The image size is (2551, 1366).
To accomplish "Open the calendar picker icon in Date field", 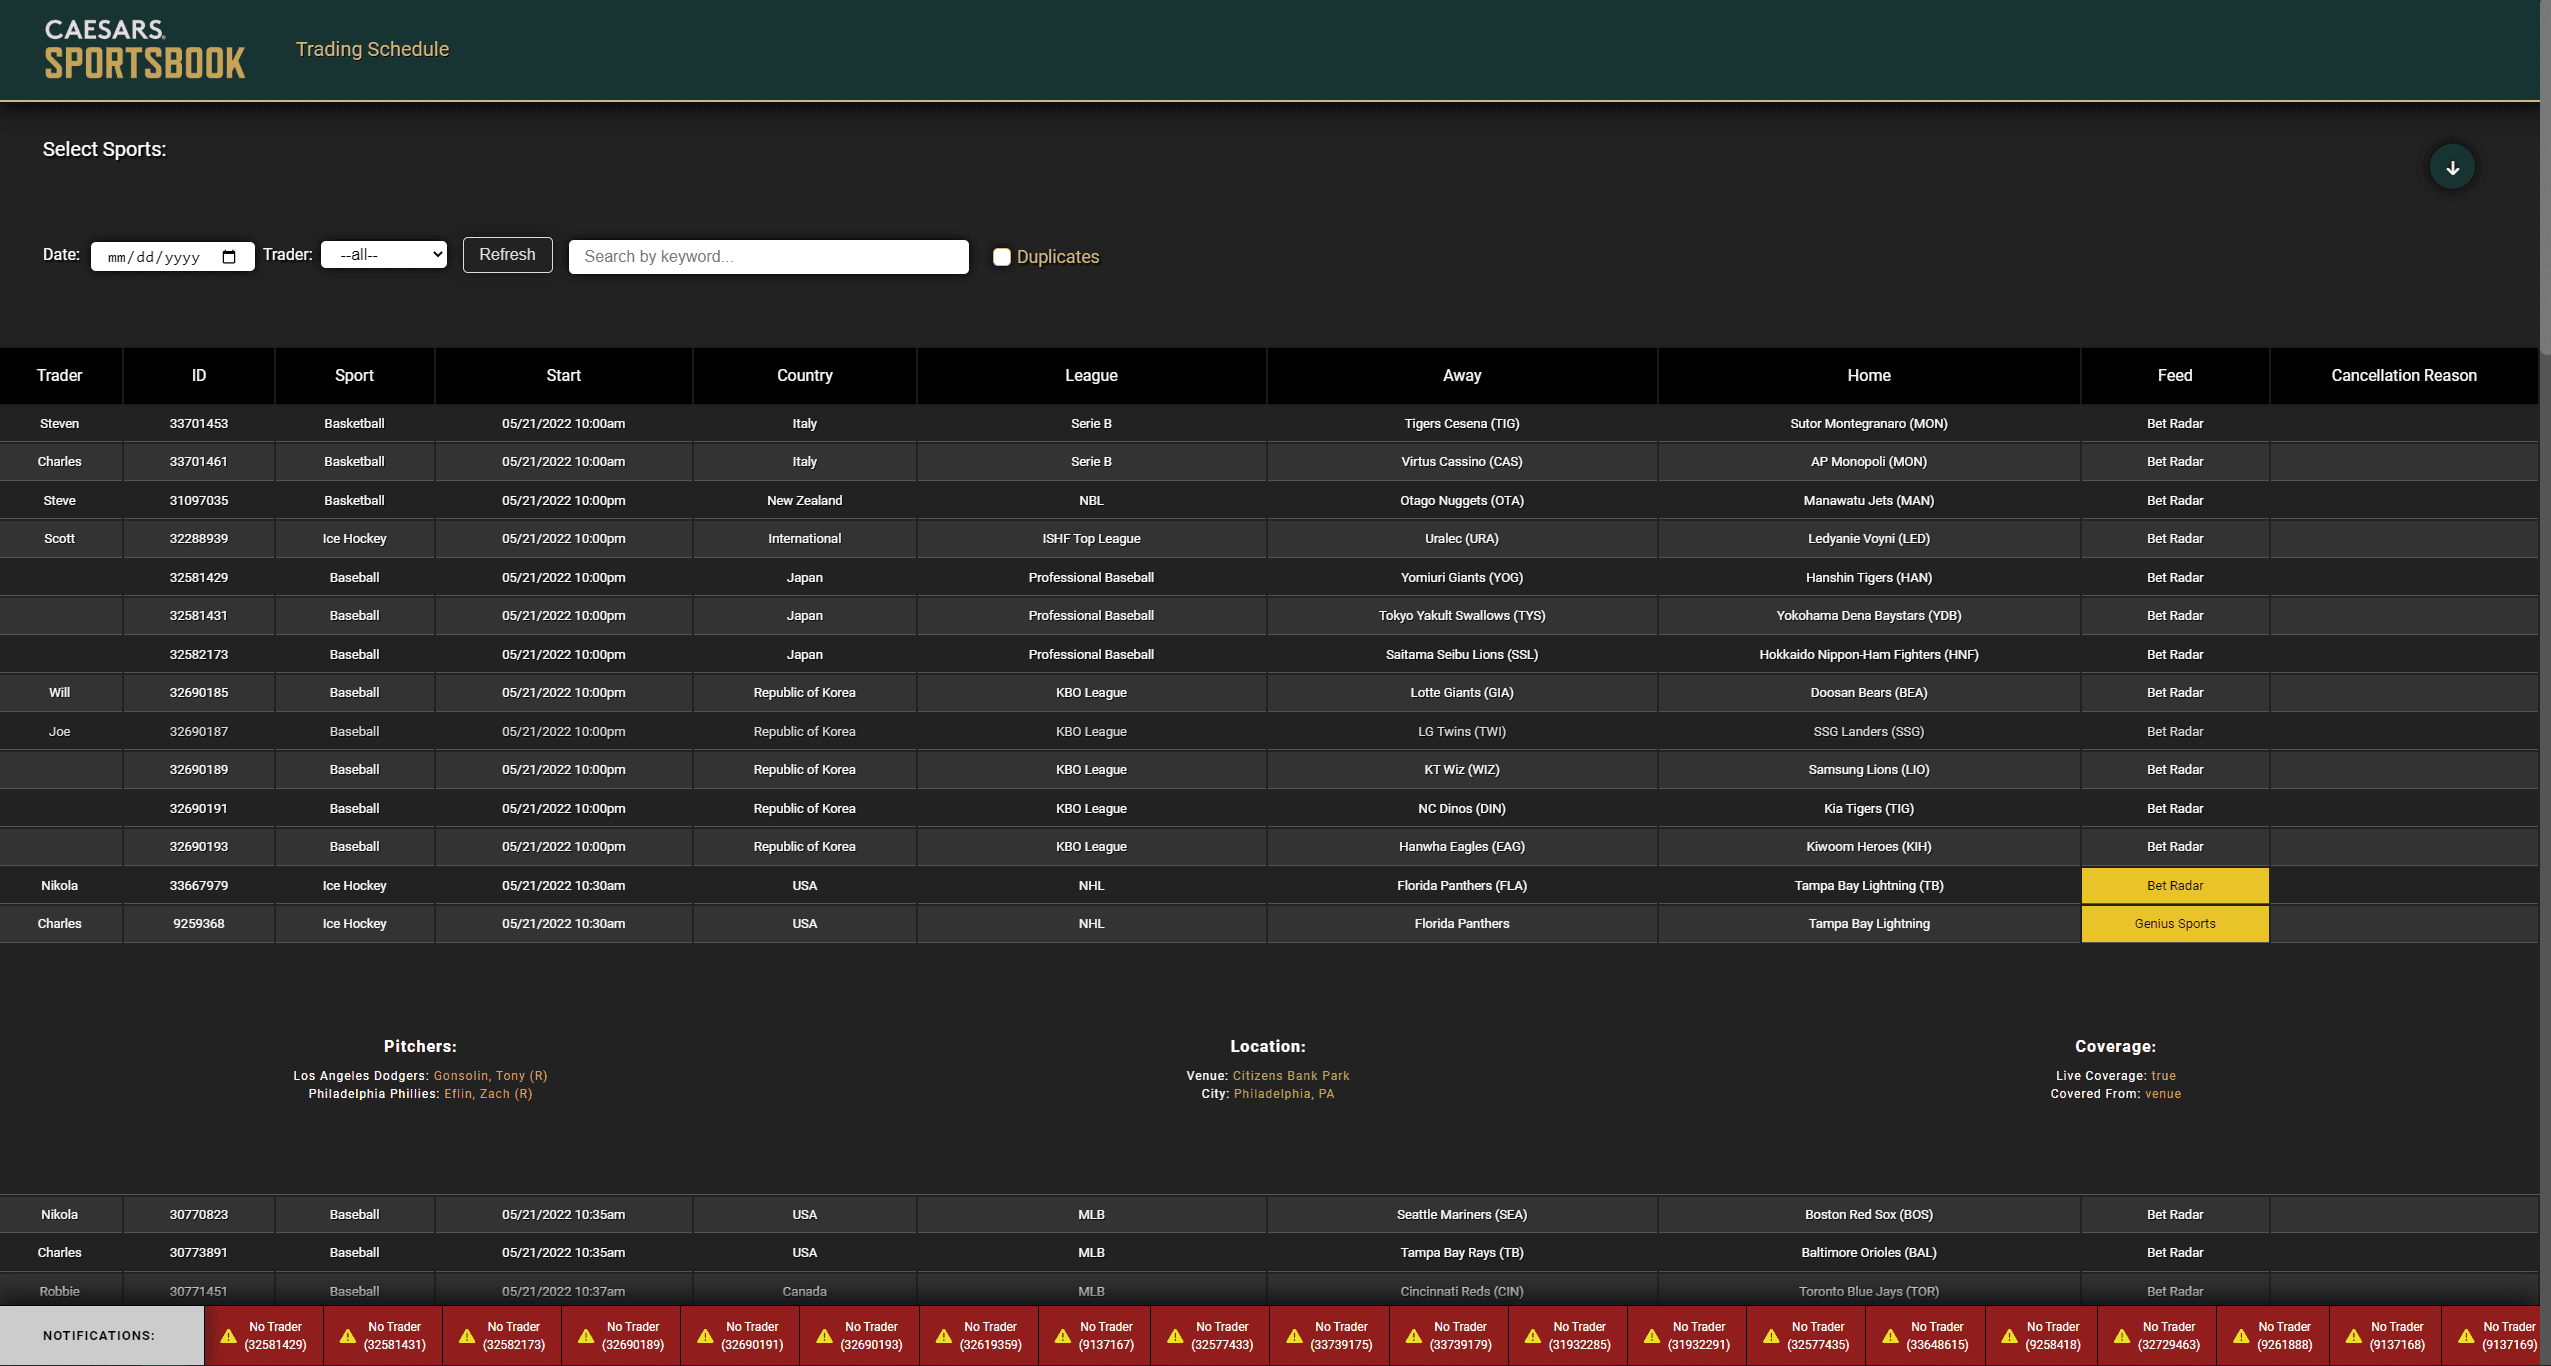I will pyautogui.click(x=229, y=257).
